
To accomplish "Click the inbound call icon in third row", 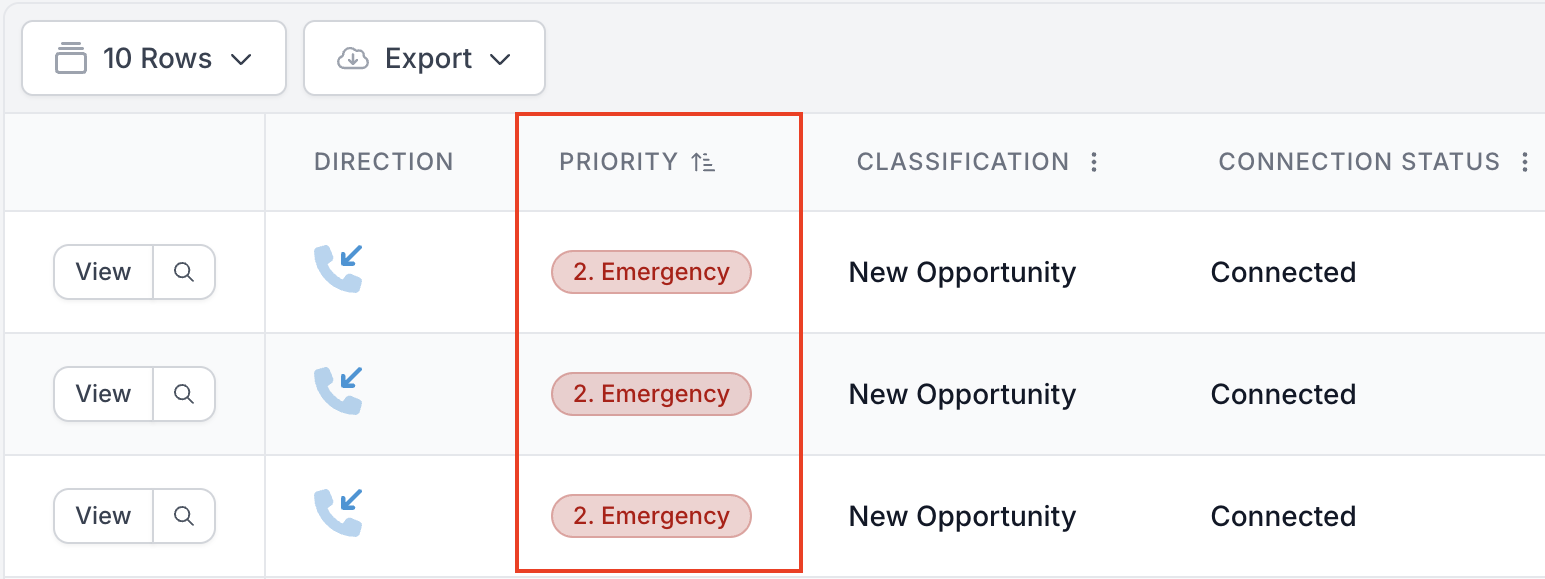I will coord(338,513).
